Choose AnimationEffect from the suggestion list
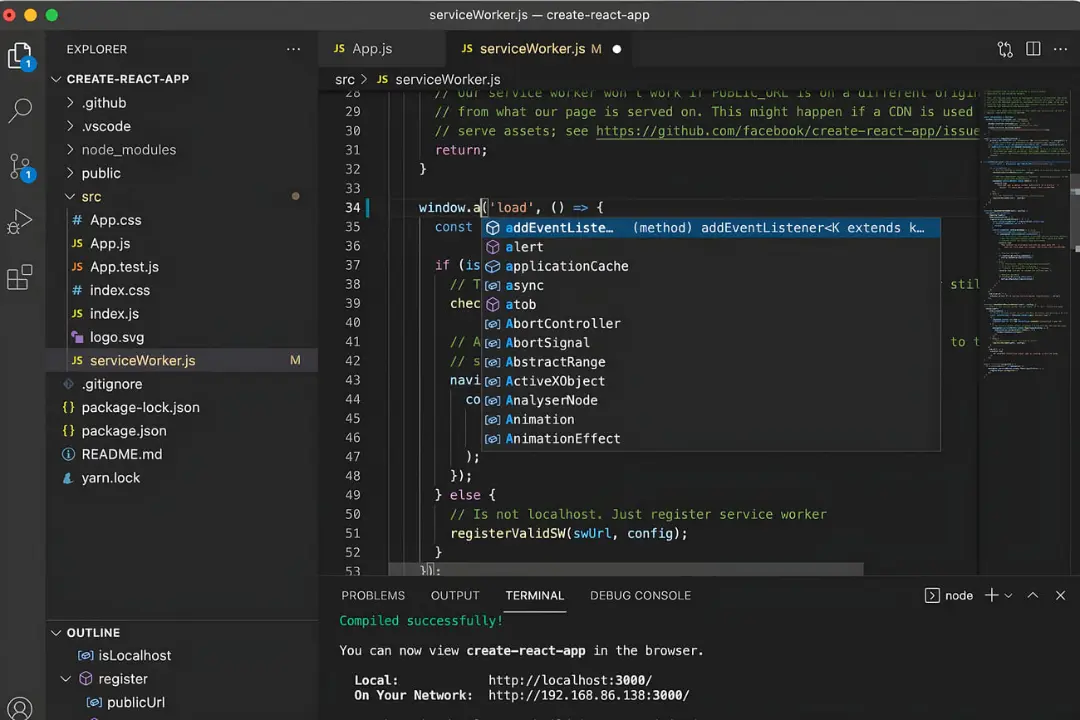This screenshot has height=720, width=1080. (x=711, y=438)
